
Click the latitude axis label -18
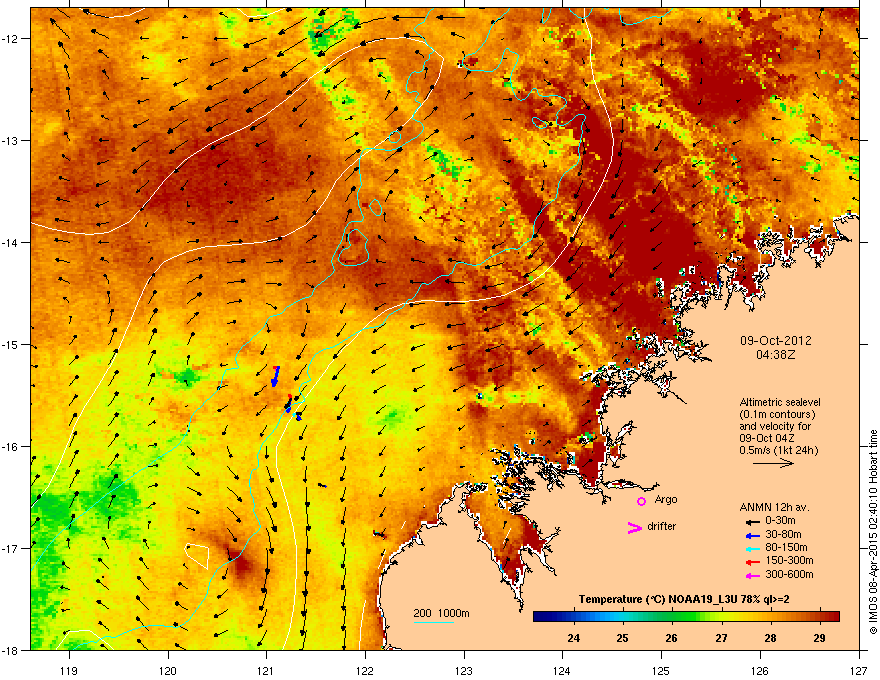point(11,650)
